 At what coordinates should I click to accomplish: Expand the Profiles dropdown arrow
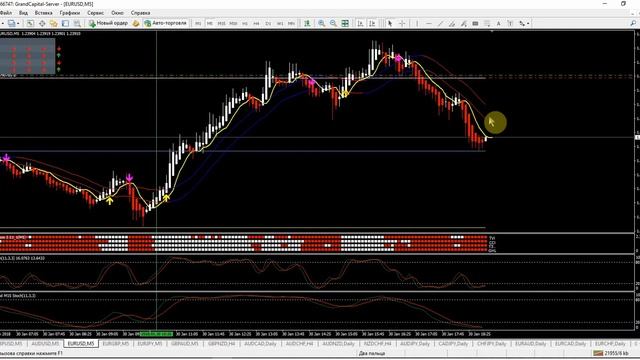tap(18, 24)
